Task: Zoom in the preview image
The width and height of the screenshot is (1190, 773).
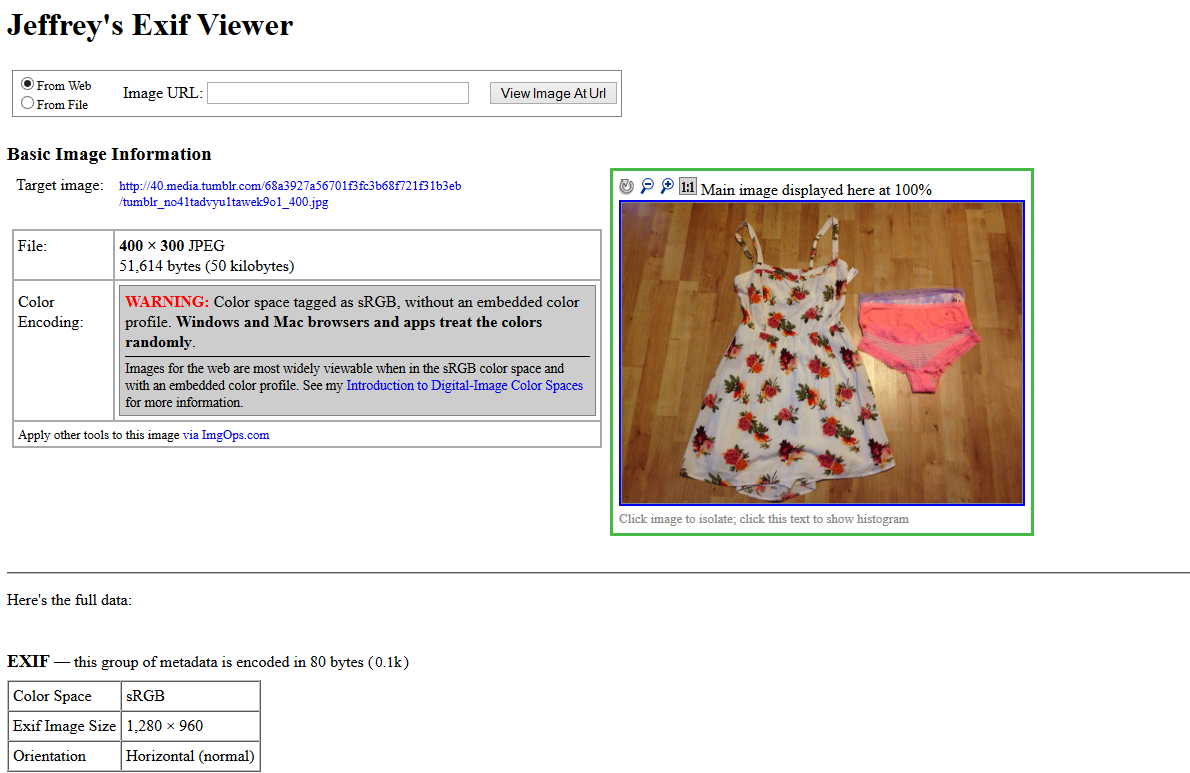Action: (x=667, y=187)
